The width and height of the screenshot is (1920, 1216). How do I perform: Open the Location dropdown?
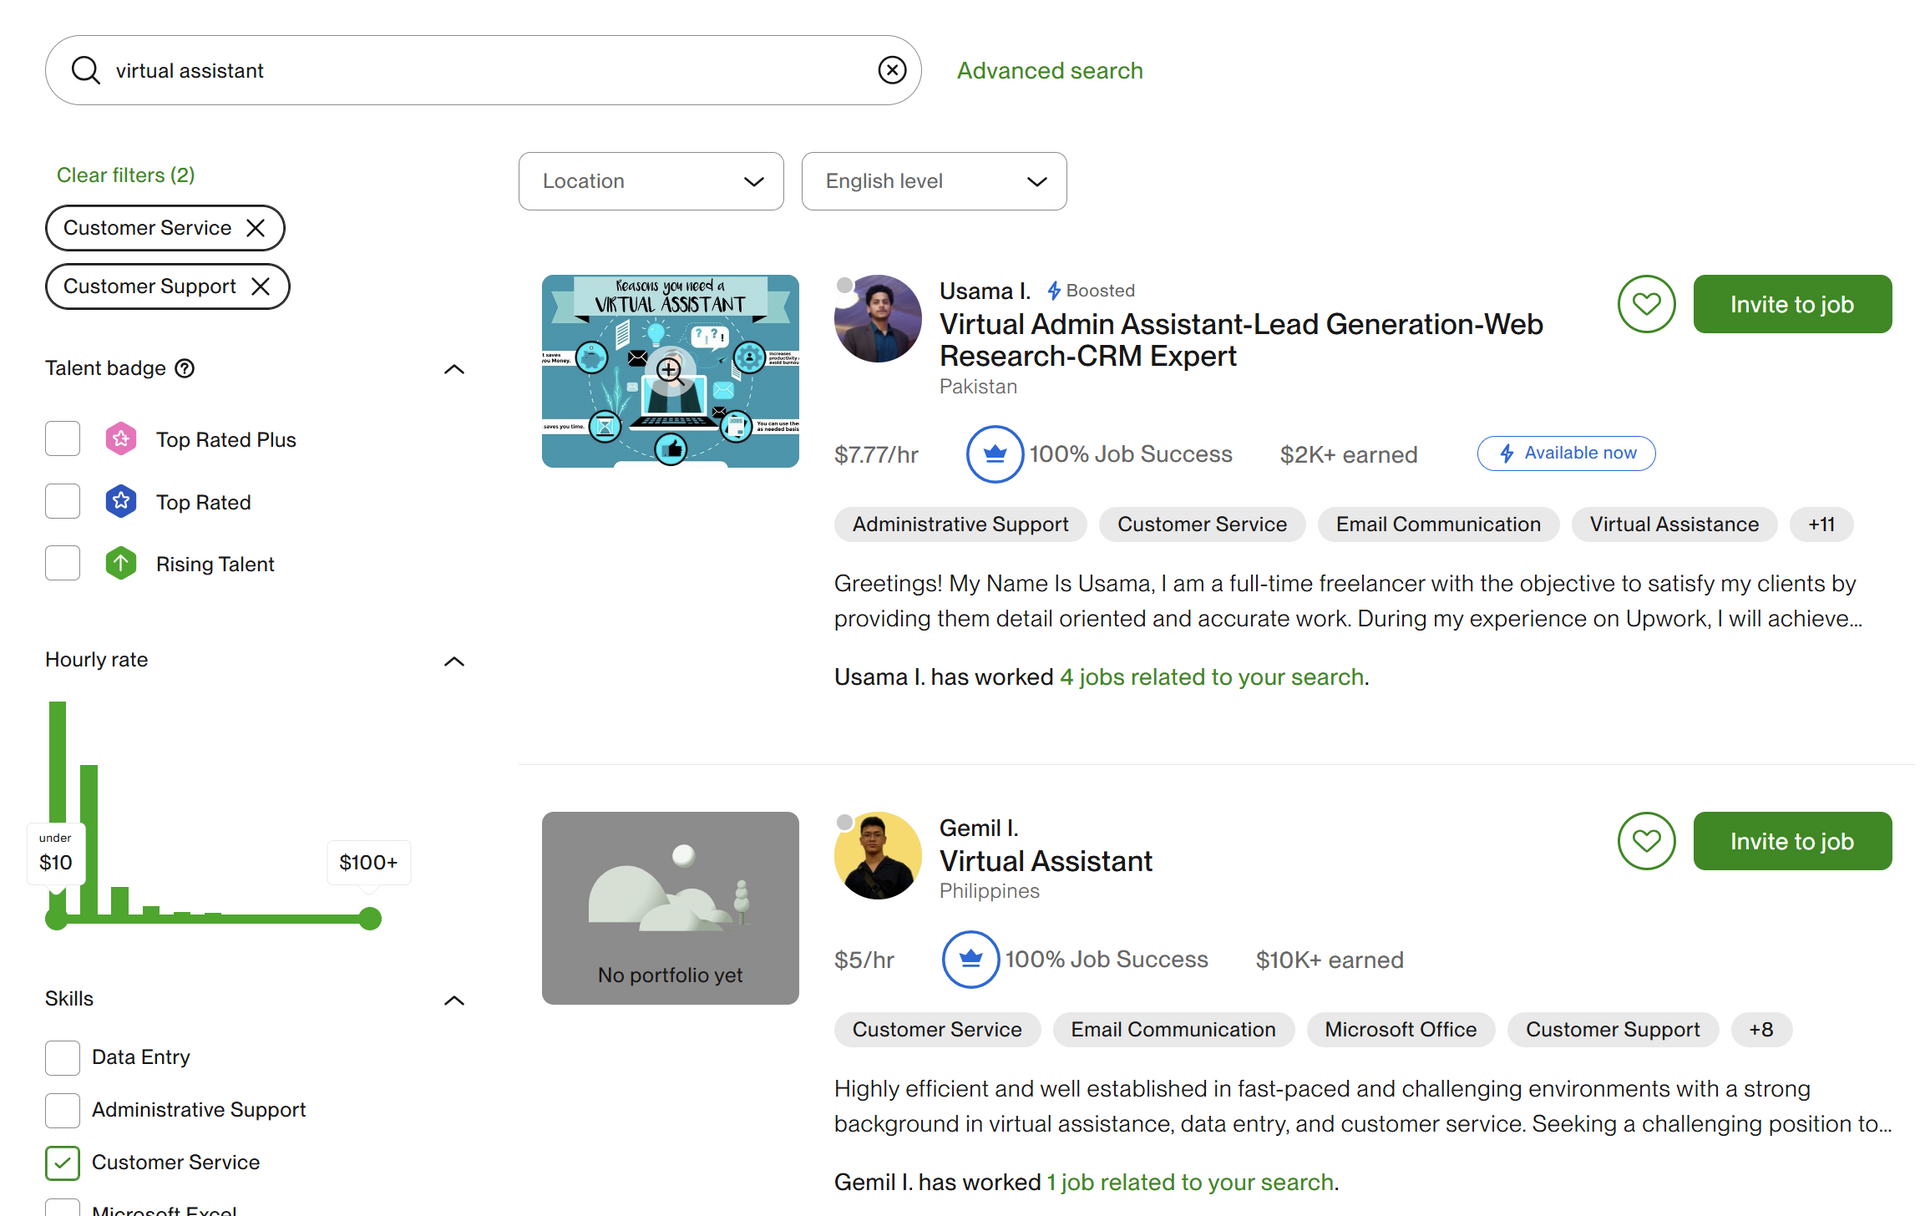[651, 181]
